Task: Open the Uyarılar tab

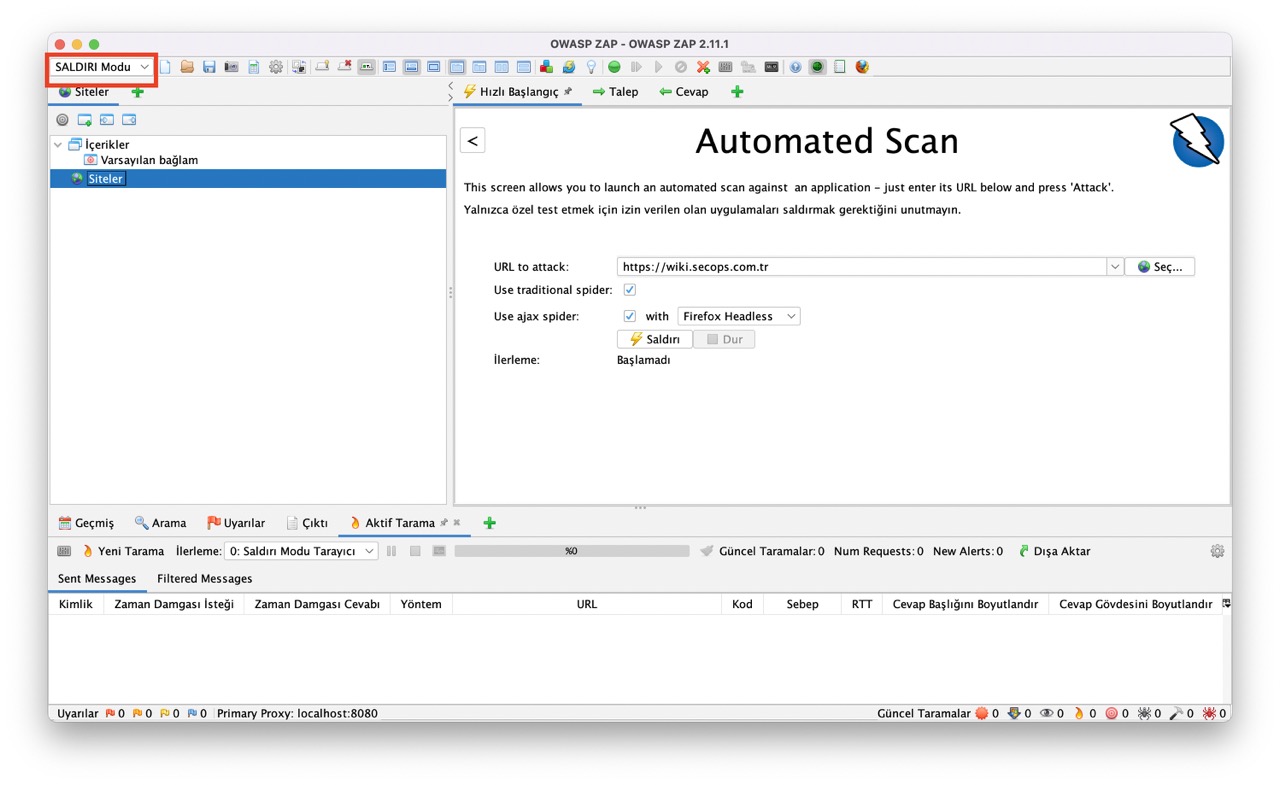Action: pyautogui.click(x=236, y=523)
